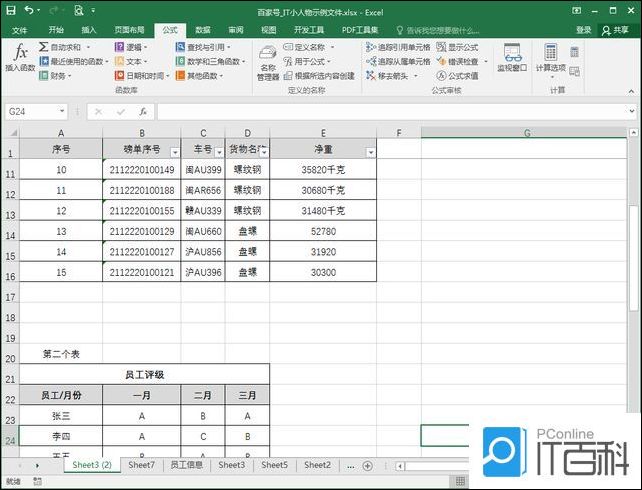Click Create from Selection (根据所选内容创建)

319,76
